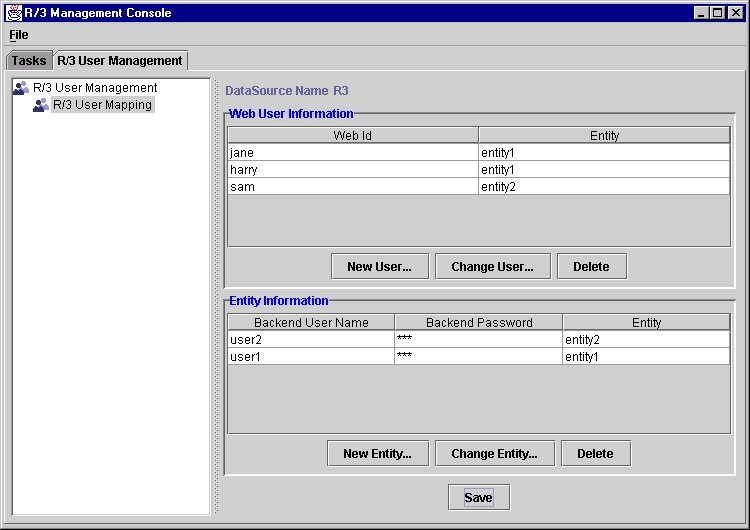Click the Java app icon in title bar

point(14,13)
